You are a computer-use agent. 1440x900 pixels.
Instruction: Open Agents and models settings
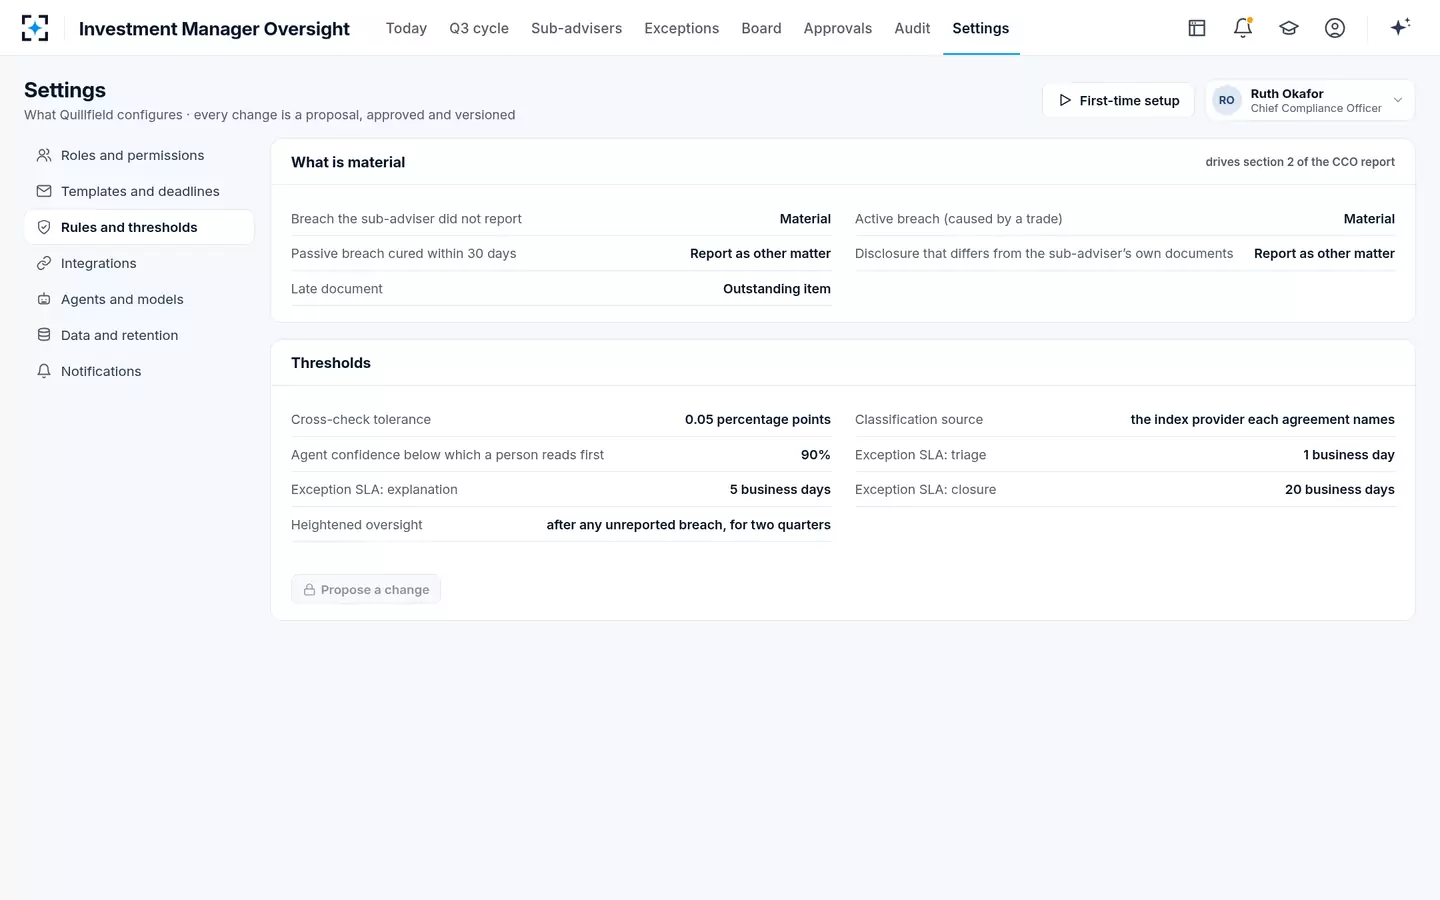(x=139, y=299)
